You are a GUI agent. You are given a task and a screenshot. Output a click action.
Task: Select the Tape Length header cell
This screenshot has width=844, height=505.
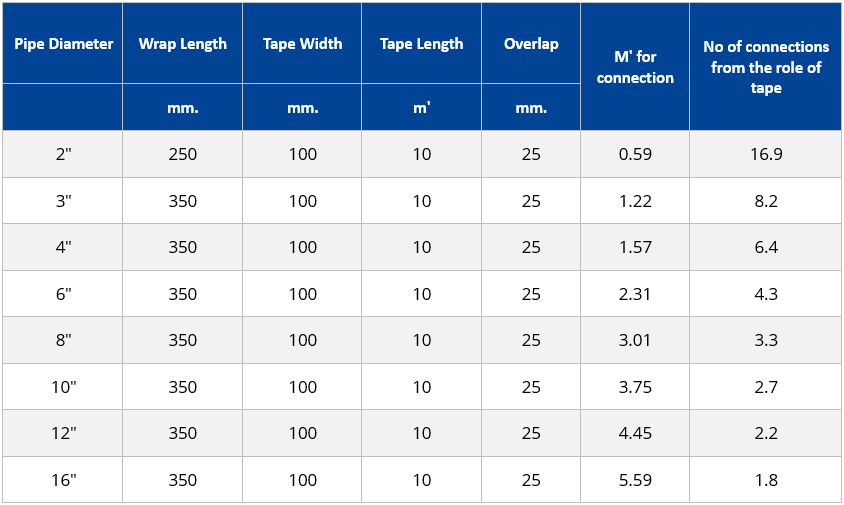point(421,44)
